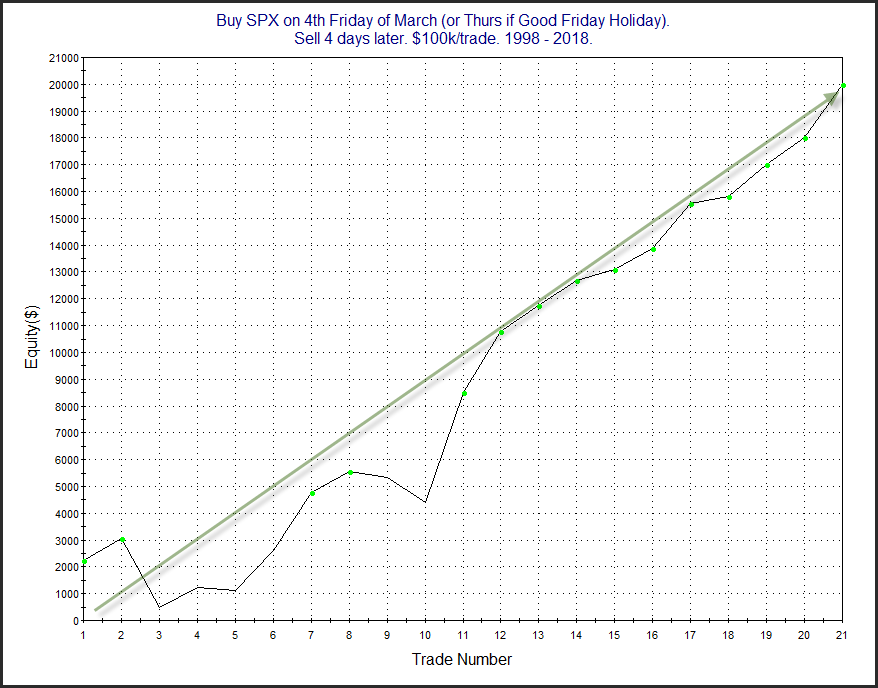The height and width of the screenshot is (688, 878).
Task: Click the y-axis tick label 7000
Action: click(x=67, y=433)
